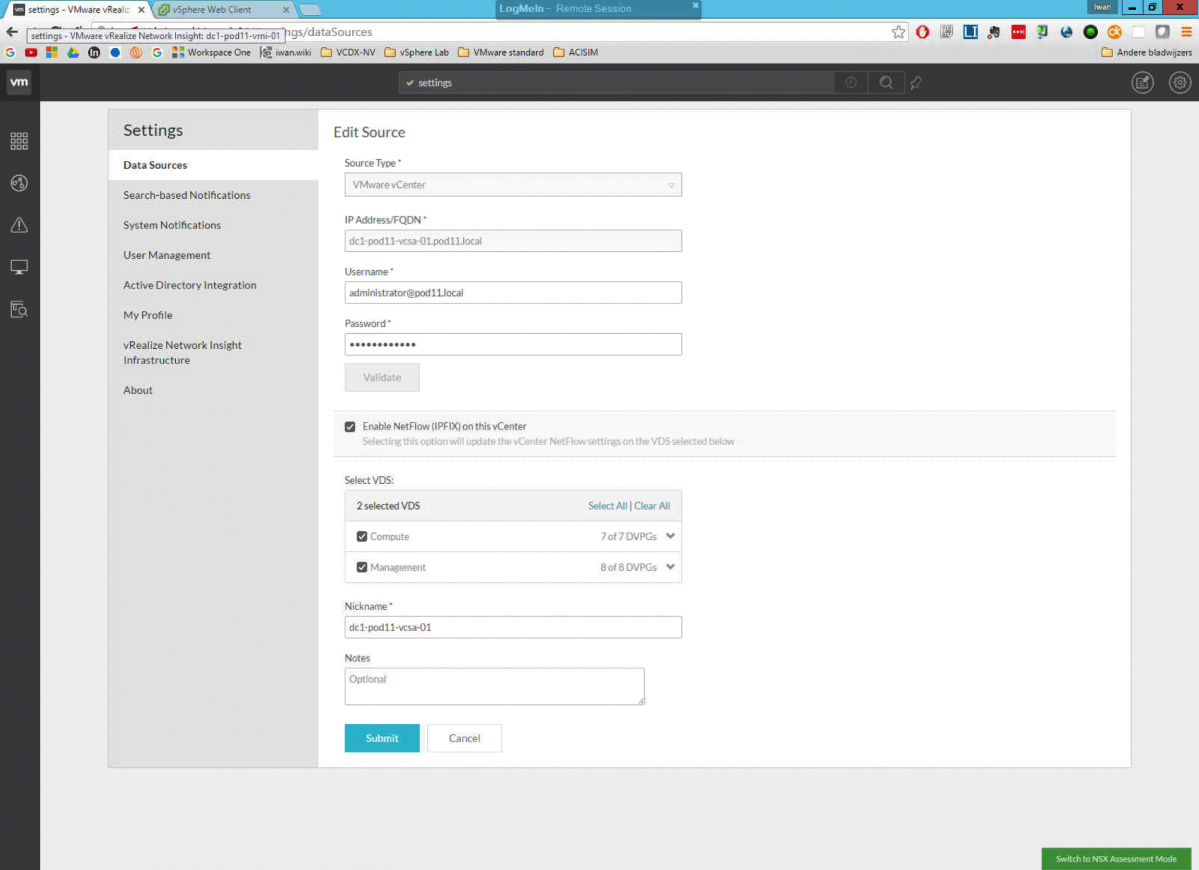Click the search magnifier icon in top bar
Viewport: 1199px width, 870px height.
pos(886,83)
